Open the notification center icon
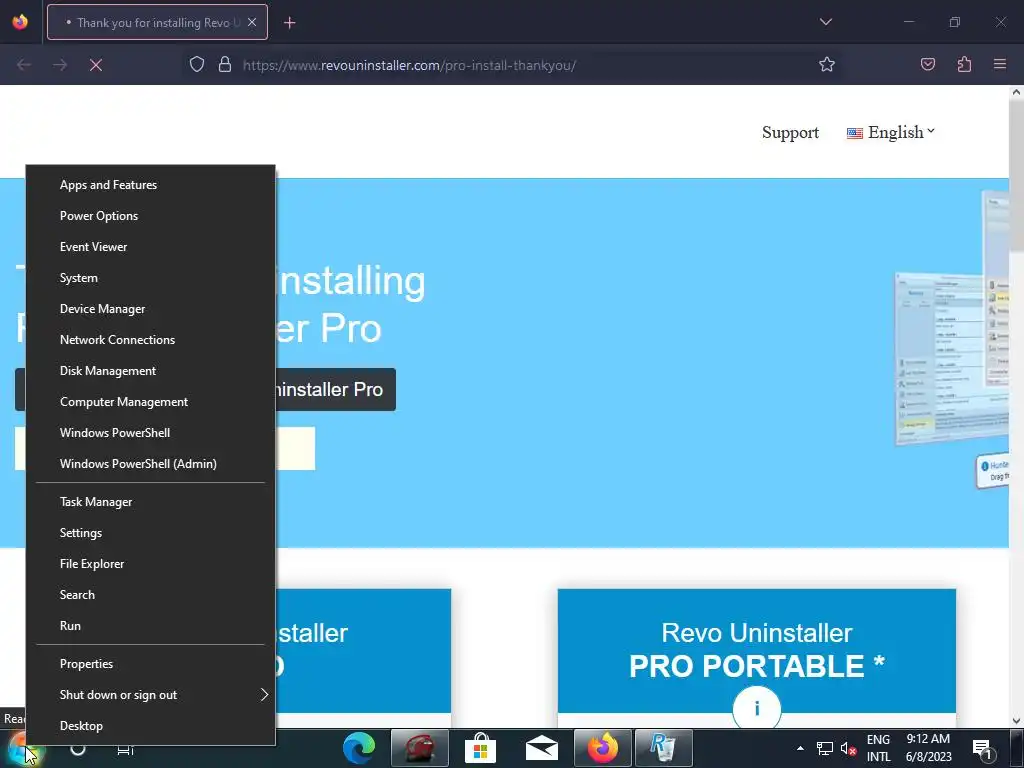Screen dimensions: 1024x768 982,748
